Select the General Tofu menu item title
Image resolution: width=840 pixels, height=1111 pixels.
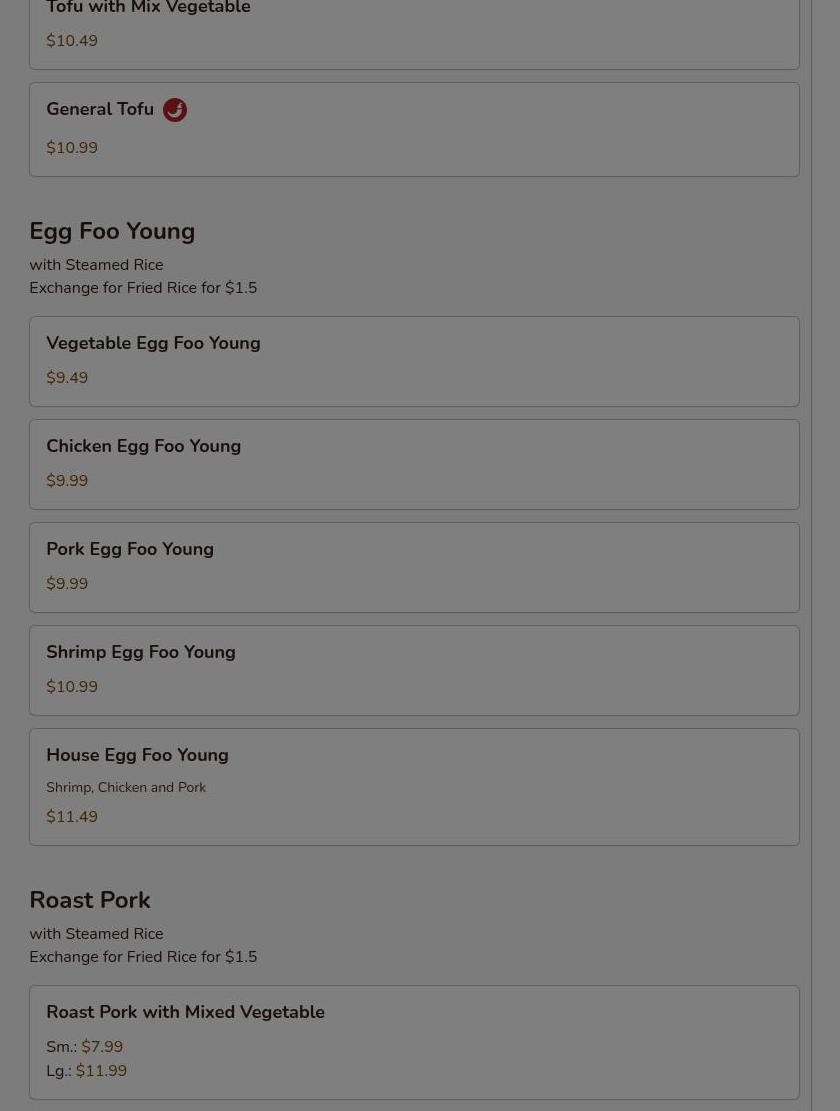tap(100, 109)
